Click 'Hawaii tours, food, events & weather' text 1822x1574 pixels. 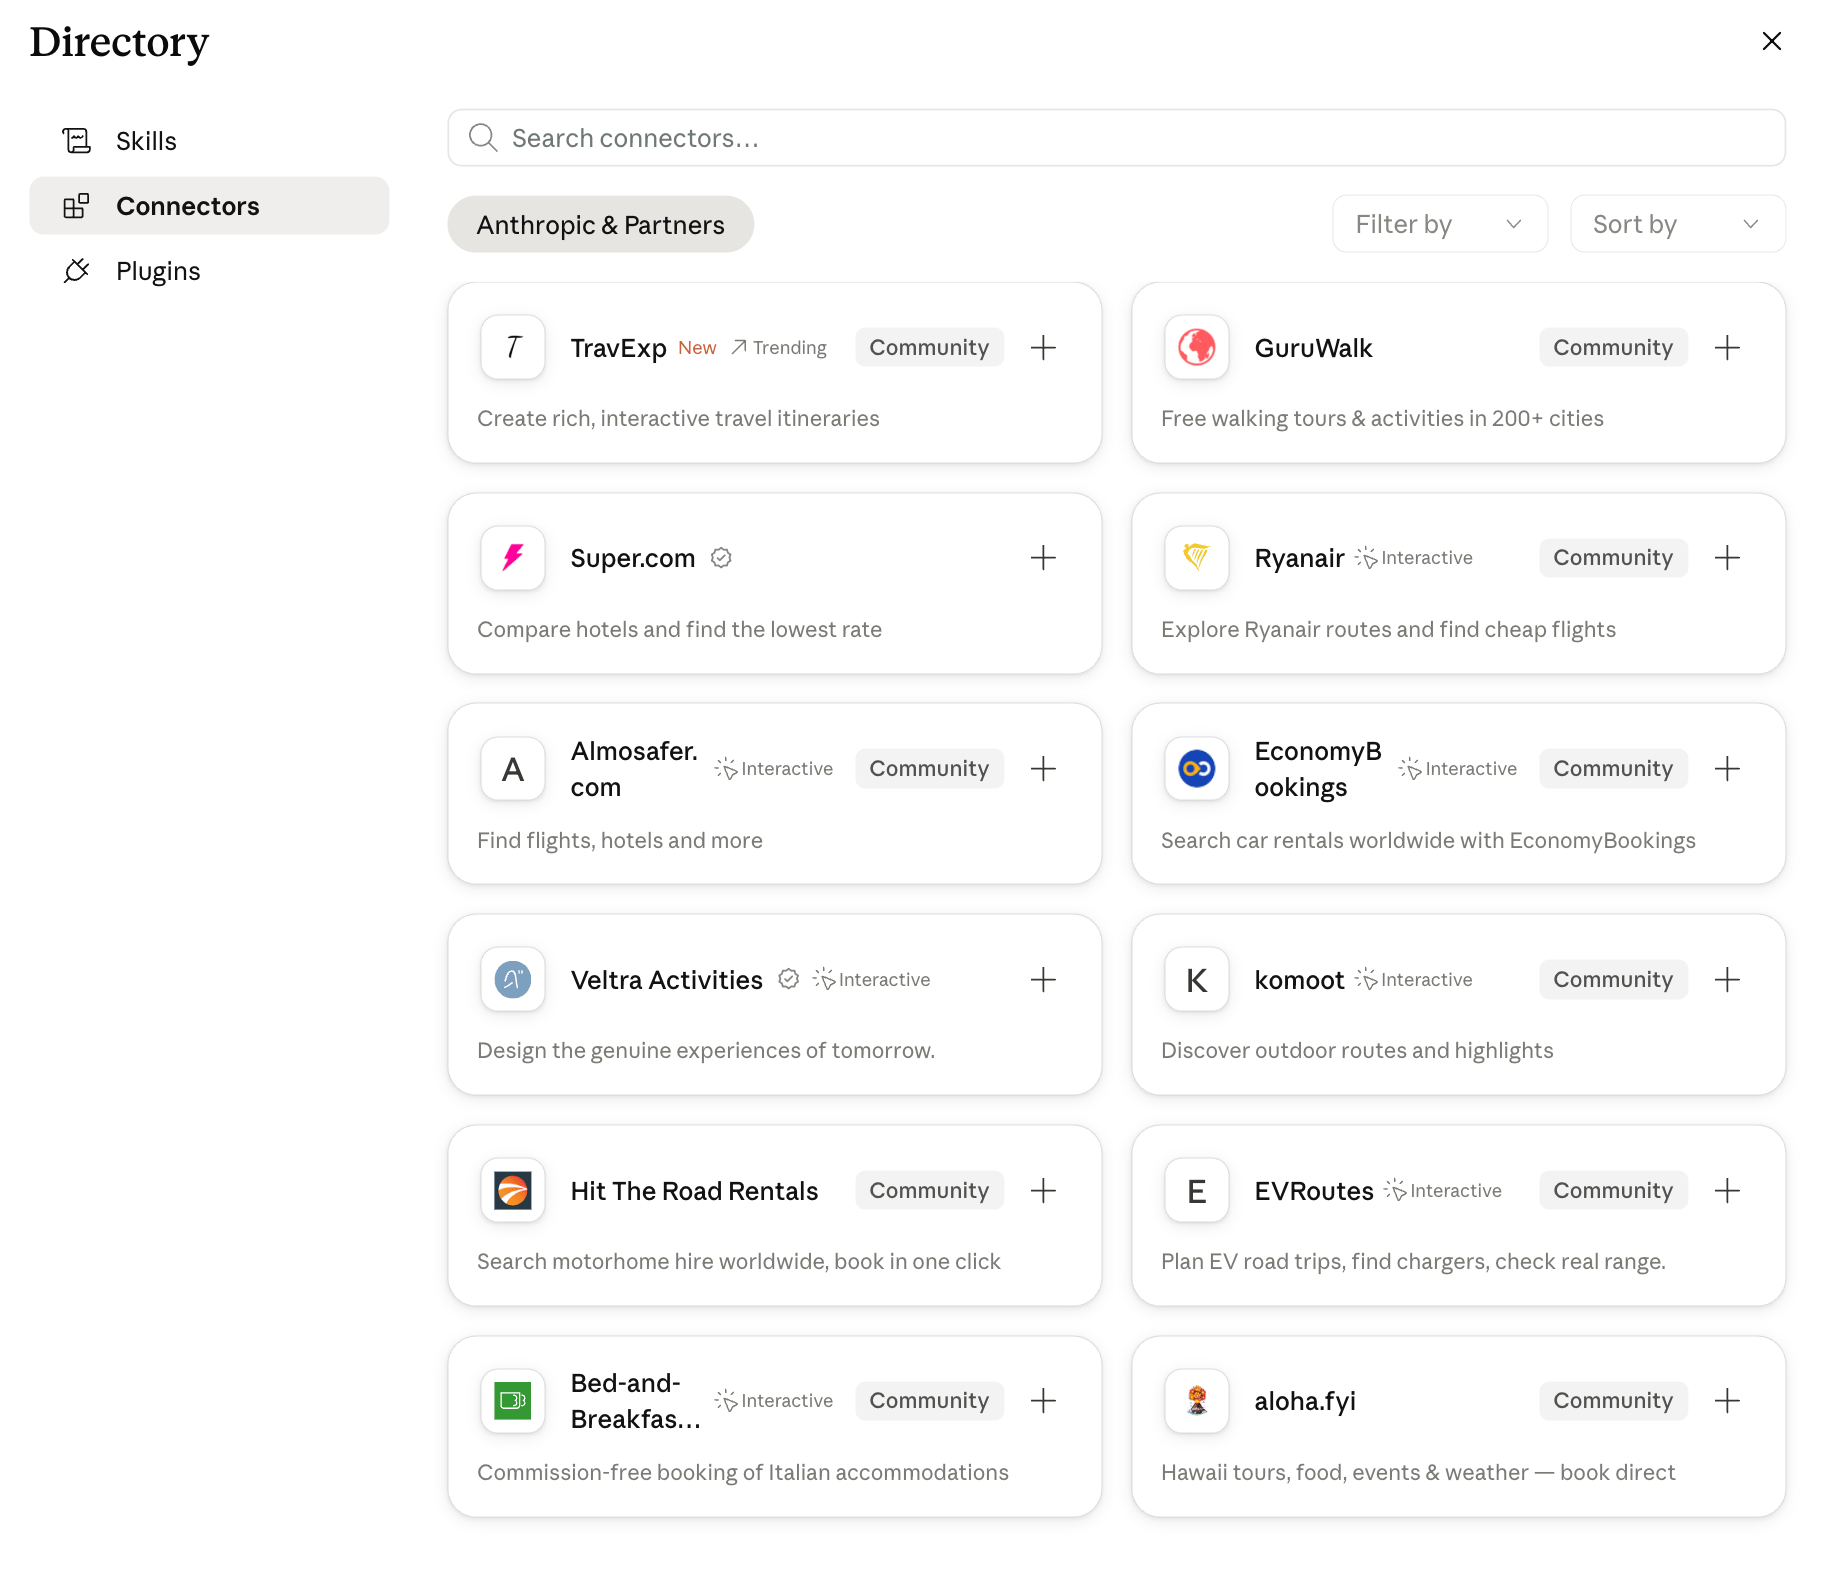point(1418,1473)
